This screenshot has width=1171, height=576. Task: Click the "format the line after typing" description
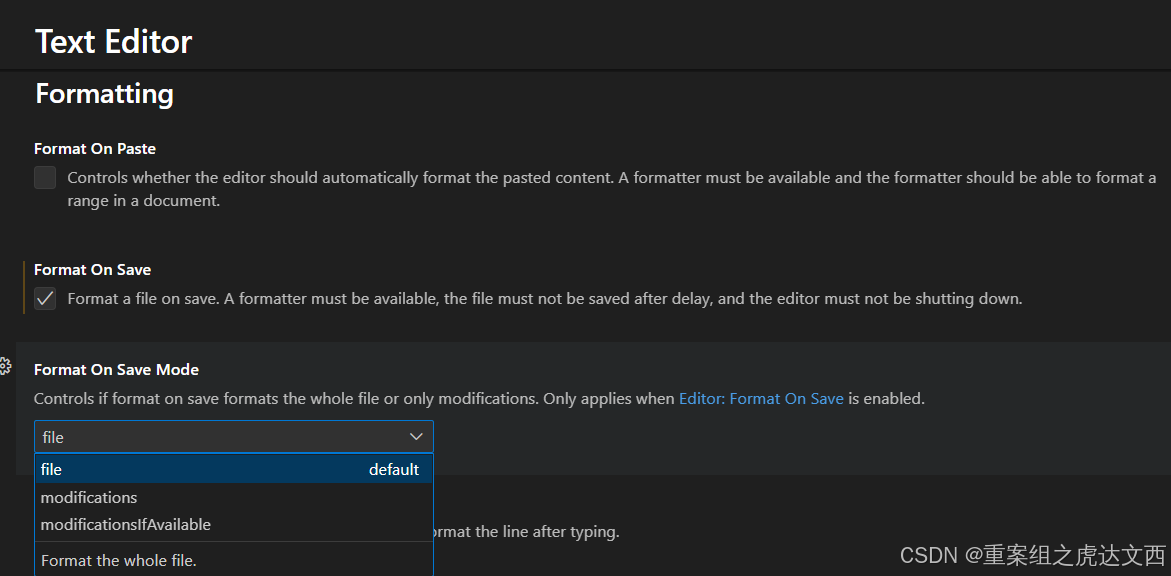click(525, 532)
